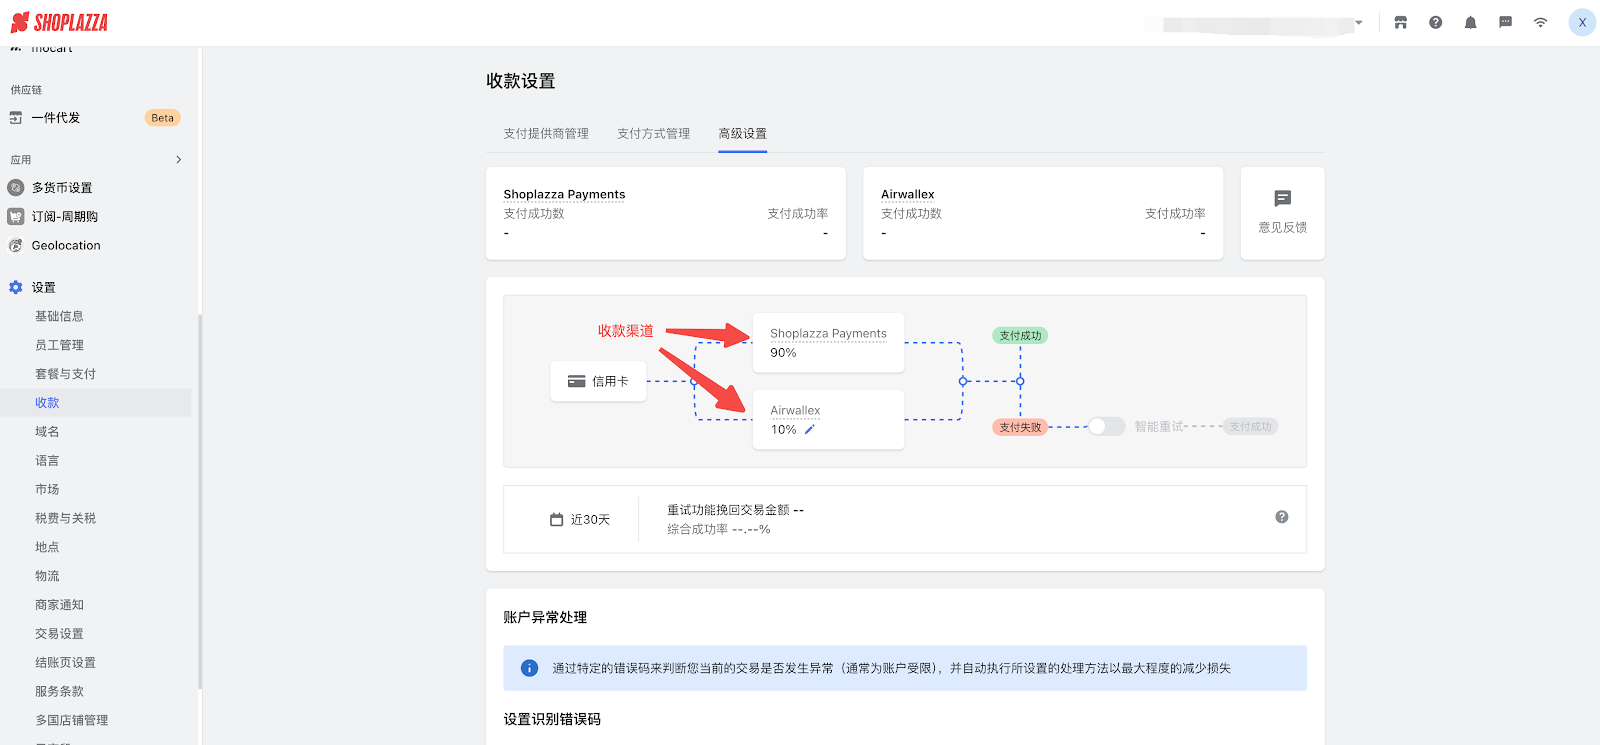The width and height of the screenshot is (1600, 745).
Task: Open 交易设置 settings page
Action: [59, 634]
